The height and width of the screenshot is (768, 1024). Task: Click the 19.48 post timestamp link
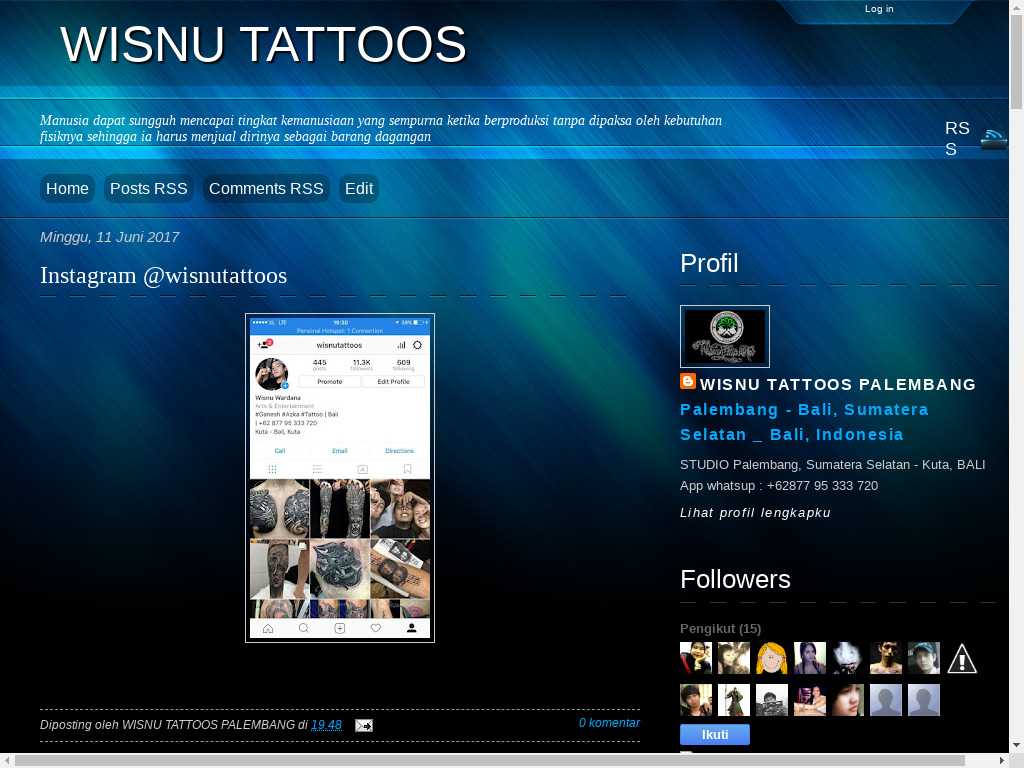point(327,725)
